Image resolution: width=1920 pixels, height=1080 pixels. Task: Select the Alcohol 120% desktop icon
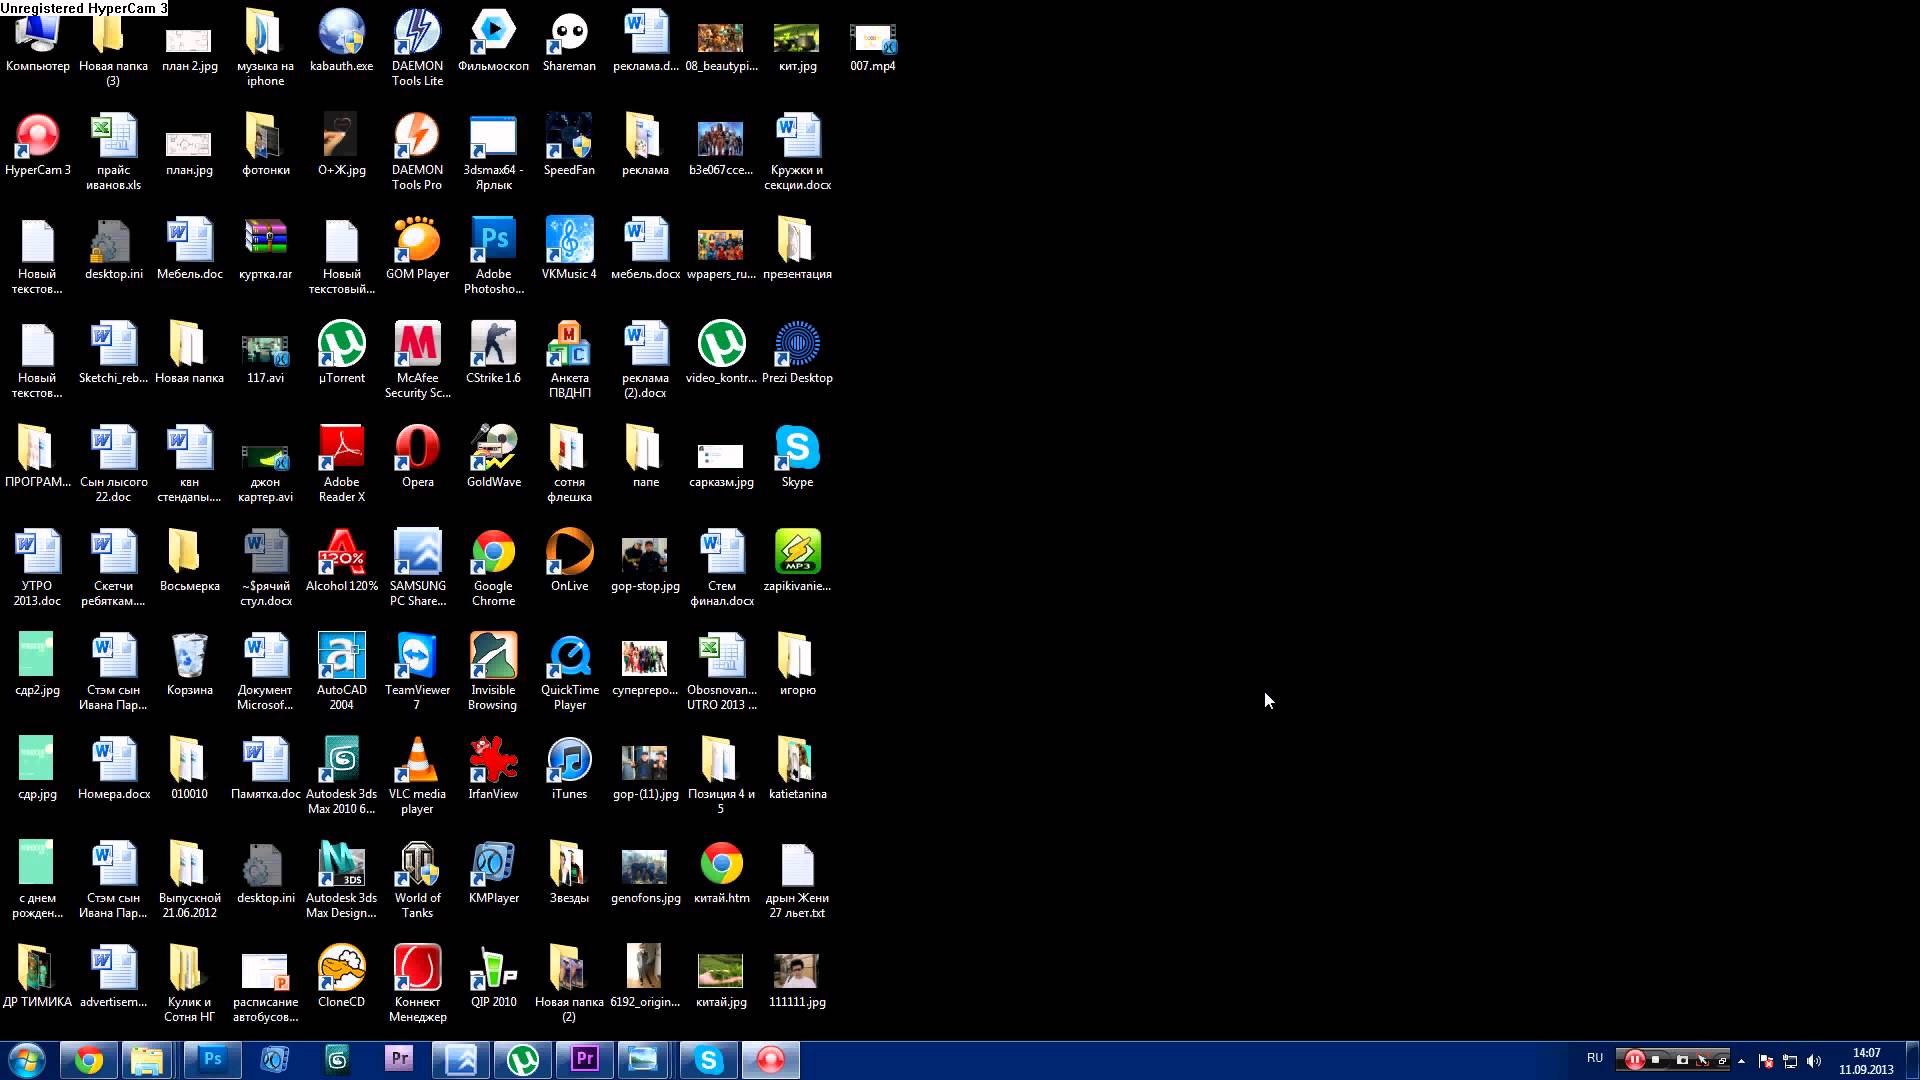[x=341, y=560]
